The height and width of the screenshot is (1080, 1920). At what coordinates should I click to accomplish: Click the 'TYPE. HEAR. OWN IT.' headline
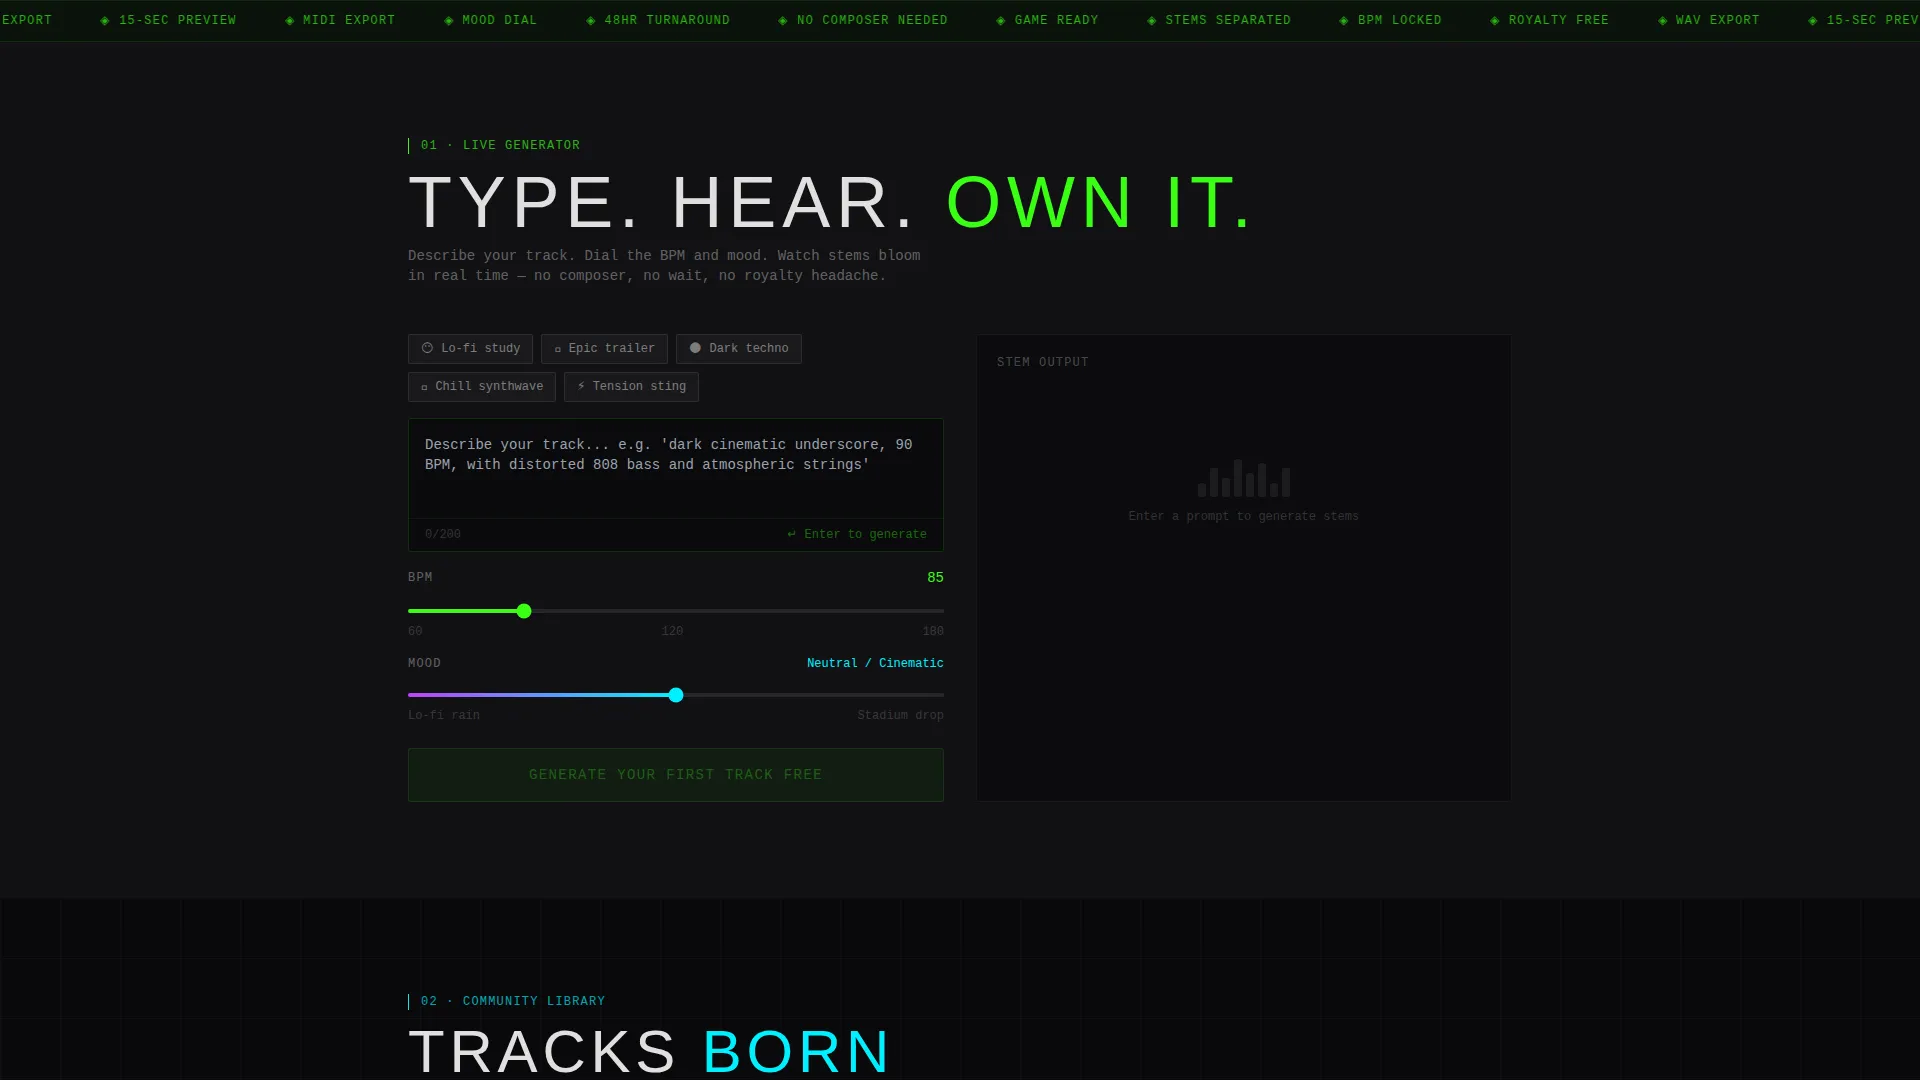[830, 203]
